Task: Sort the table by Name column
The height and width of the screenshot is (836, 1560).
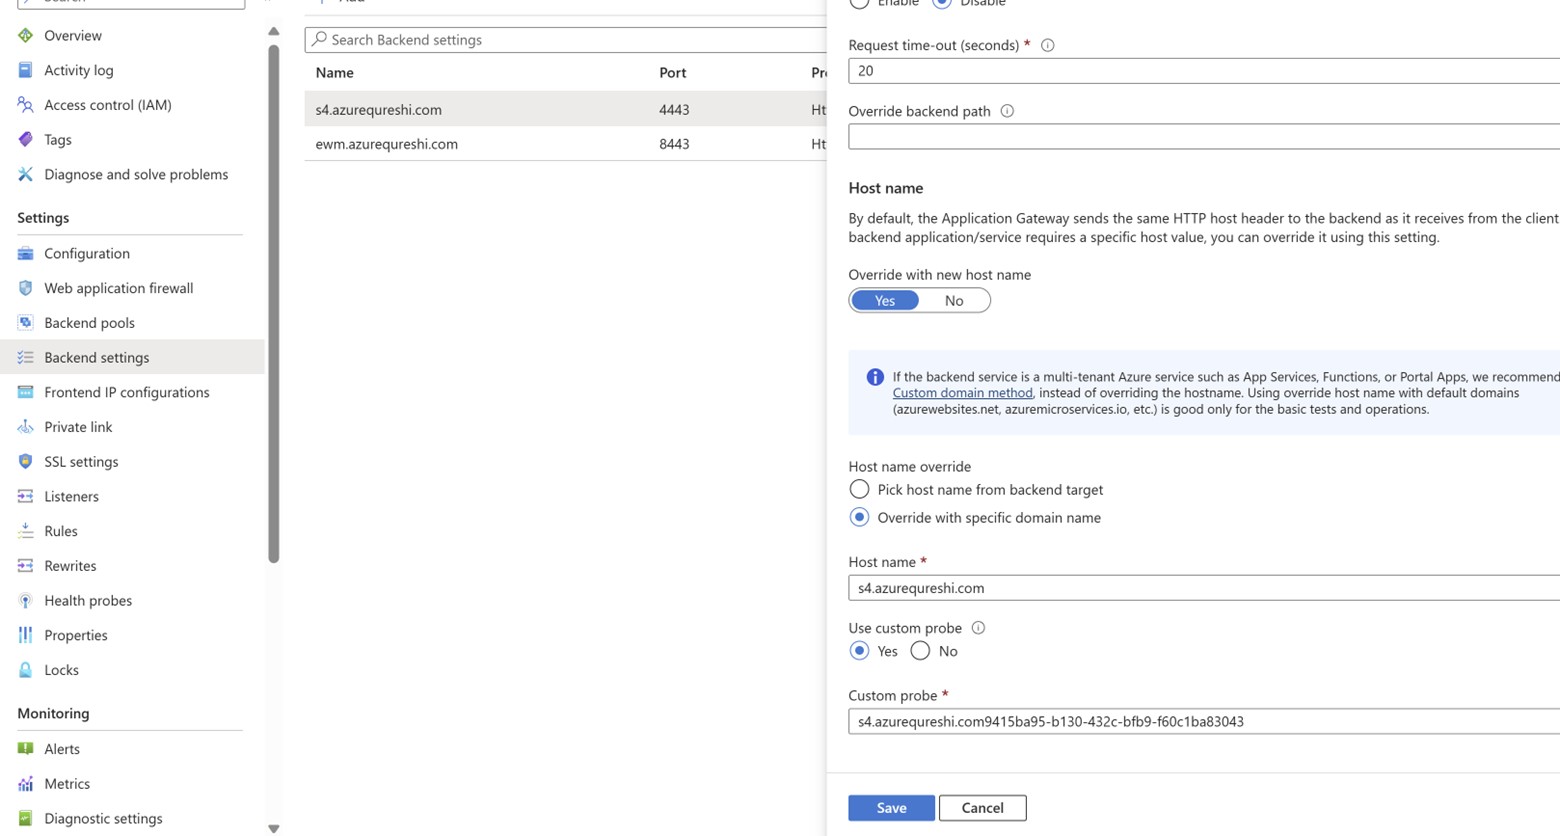Action: [334, 72]
